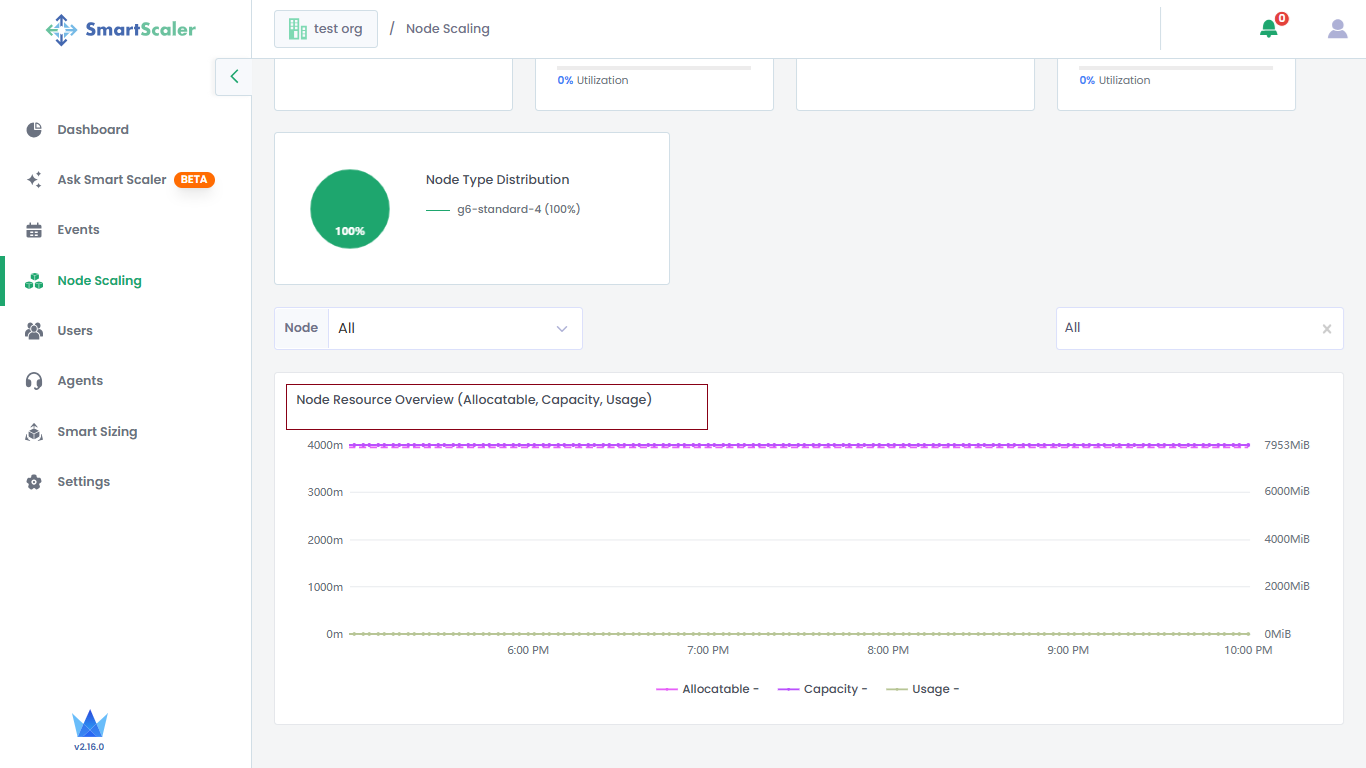Screen dimensions: 1366x768
Task: Navigate to Agents in the sidebar
Action: point(80,381)
